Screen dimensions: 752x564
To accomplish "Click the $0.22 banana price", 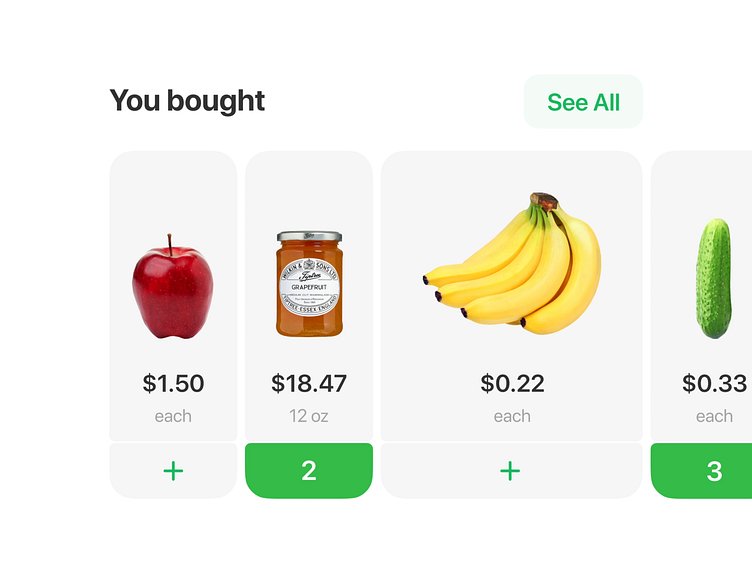I will pos(511,383).
